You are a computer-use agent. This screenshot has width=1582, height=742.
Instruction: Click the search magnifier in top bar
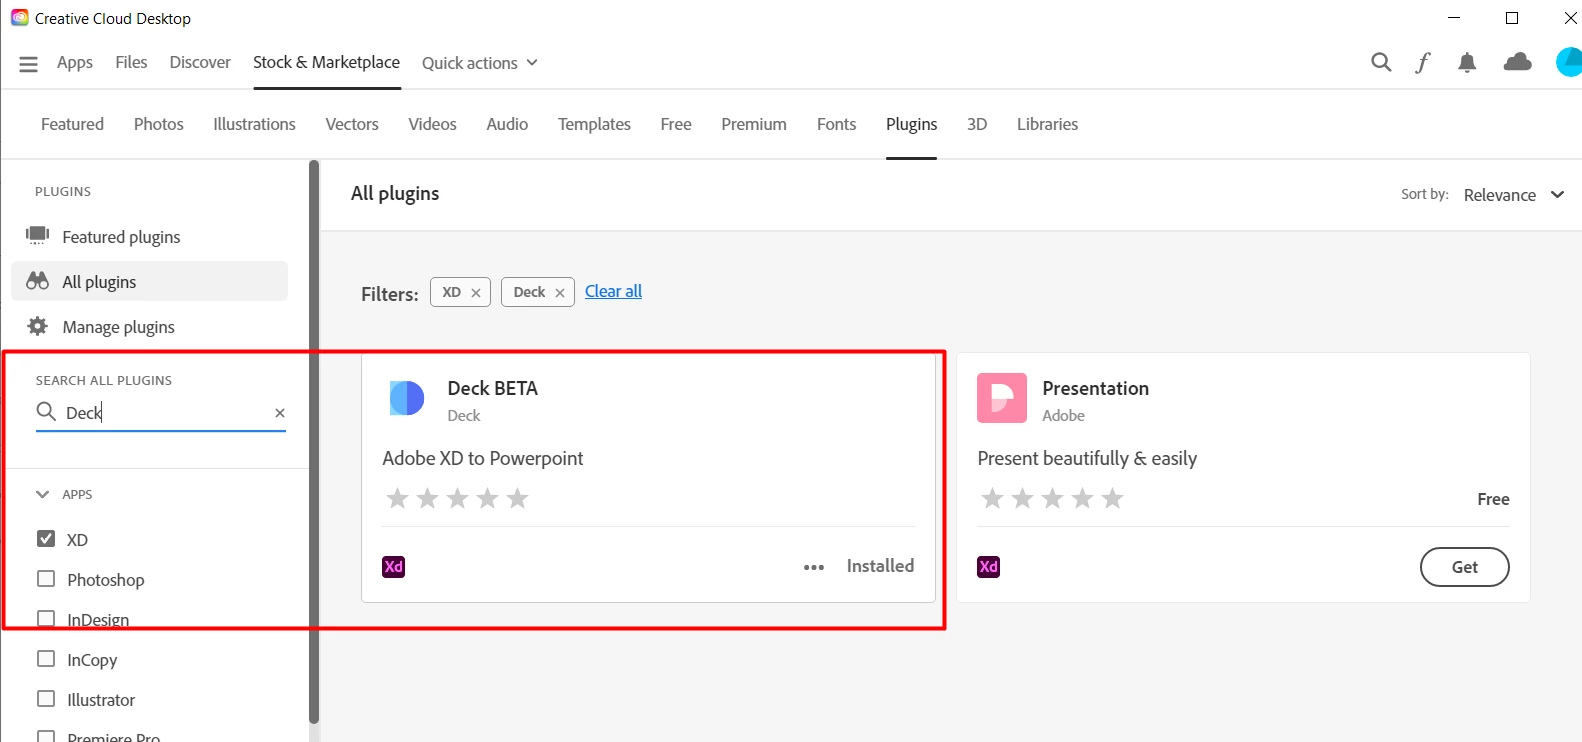tap(1381, 62)
